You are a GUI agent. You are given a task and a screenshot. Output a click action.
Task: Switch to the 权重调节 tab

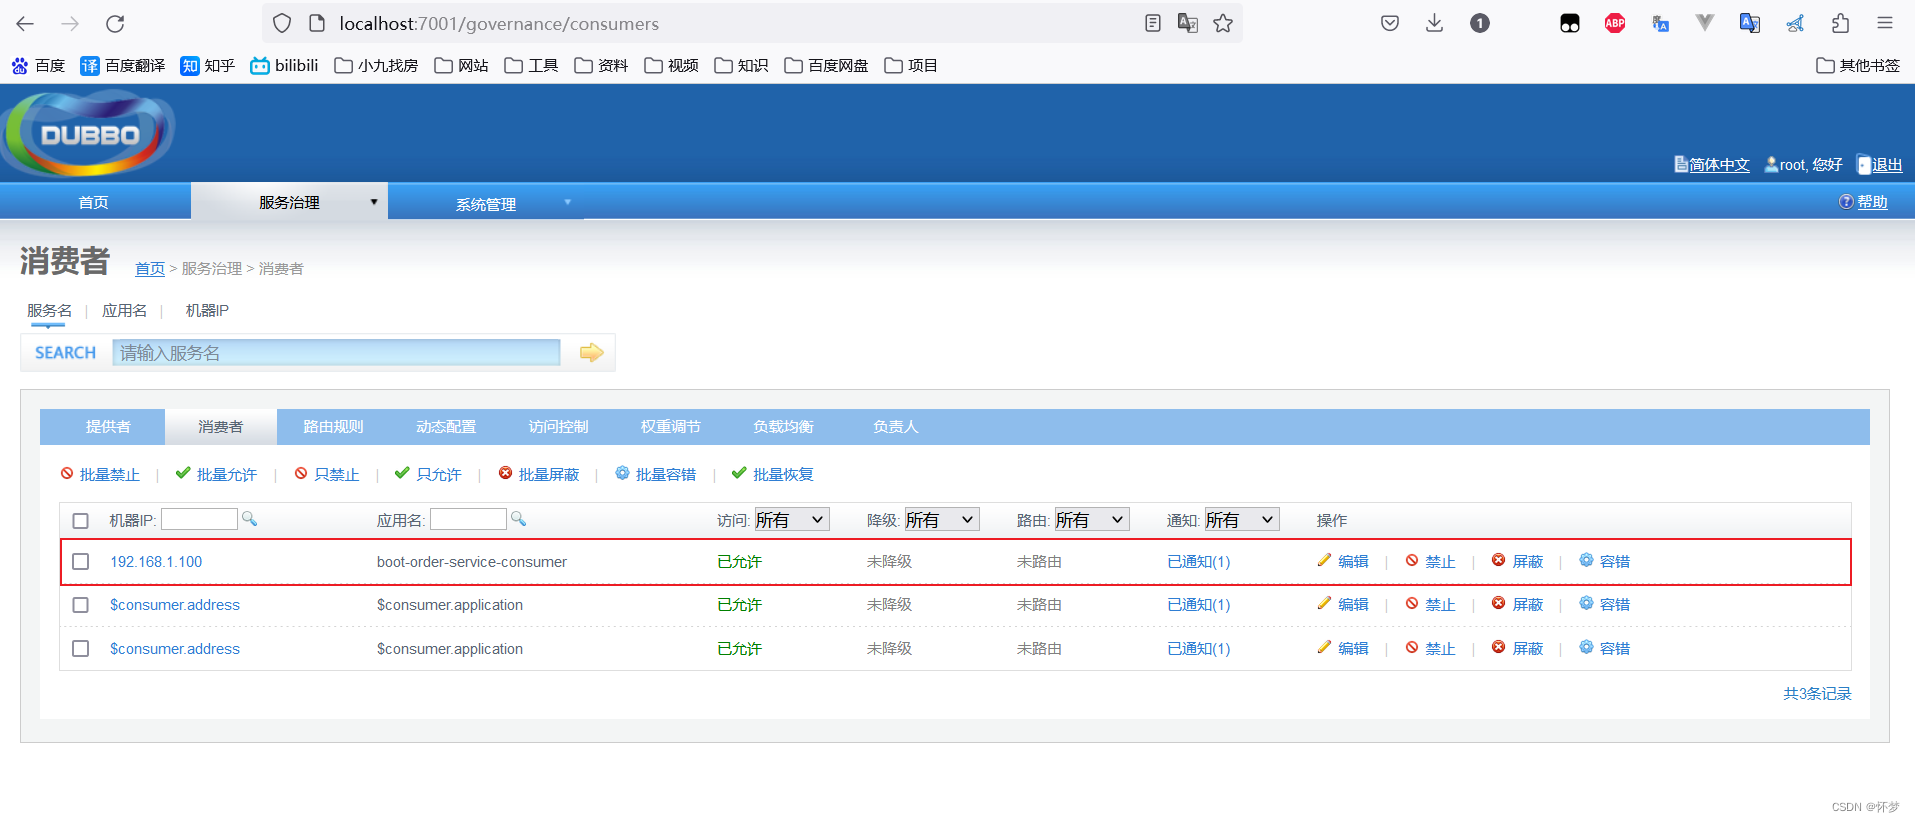(x=671, y=427)
